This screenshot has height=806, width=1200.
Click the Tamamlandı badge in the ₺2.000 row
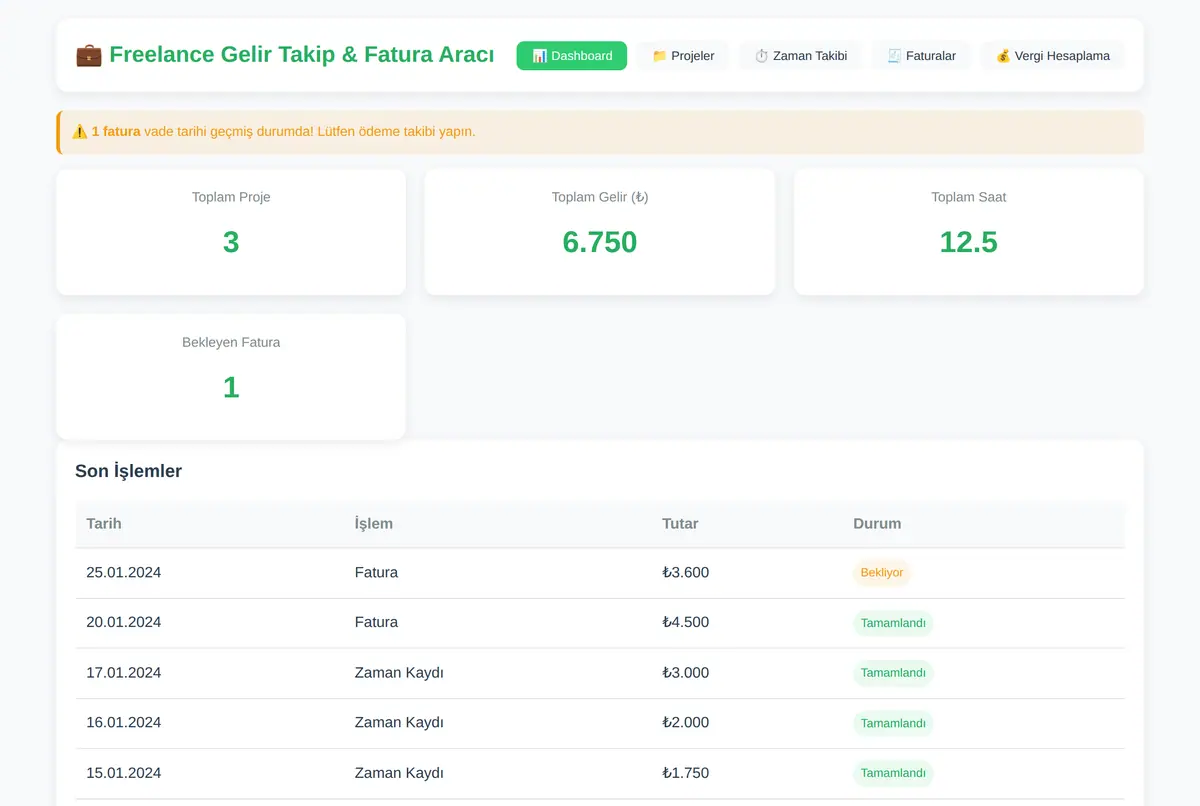(x=893, y=723)
